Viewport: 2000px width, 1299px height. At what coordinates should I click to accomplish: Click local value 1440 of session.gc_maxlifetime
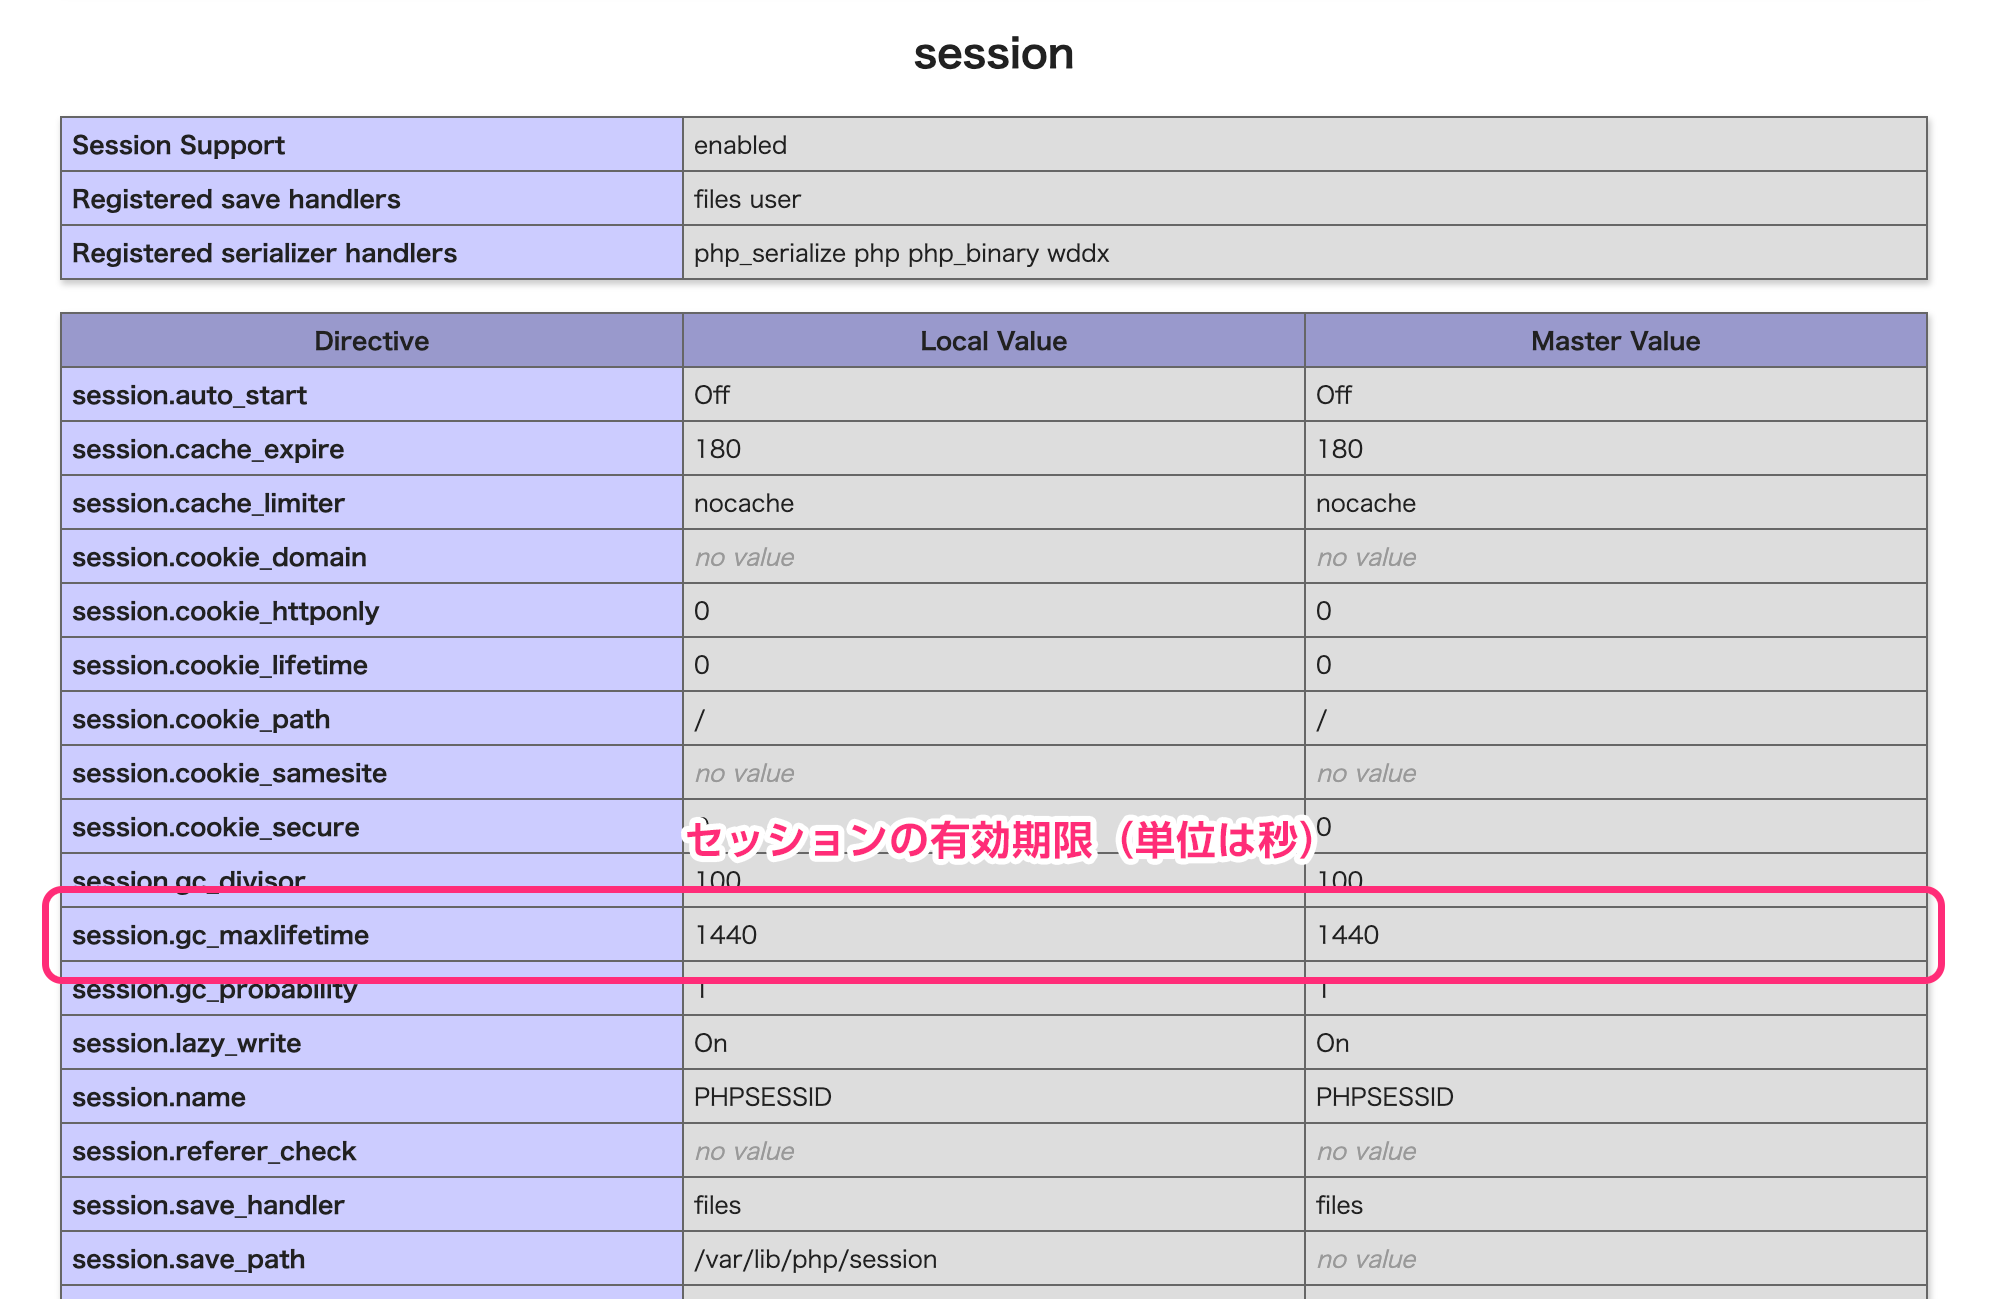[726, 935]
